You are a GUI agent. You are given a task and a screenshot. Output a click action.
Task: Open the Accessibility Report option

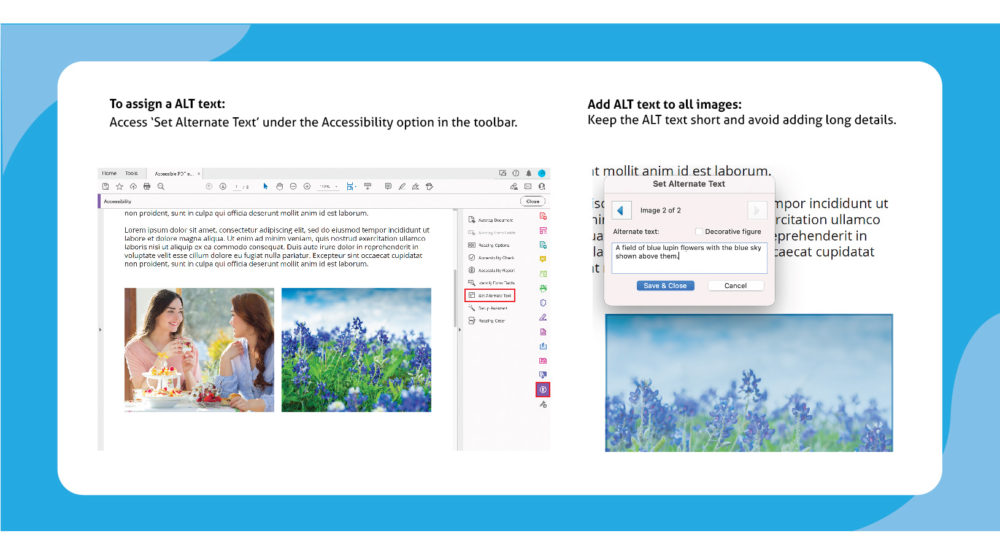pos(491,270)
